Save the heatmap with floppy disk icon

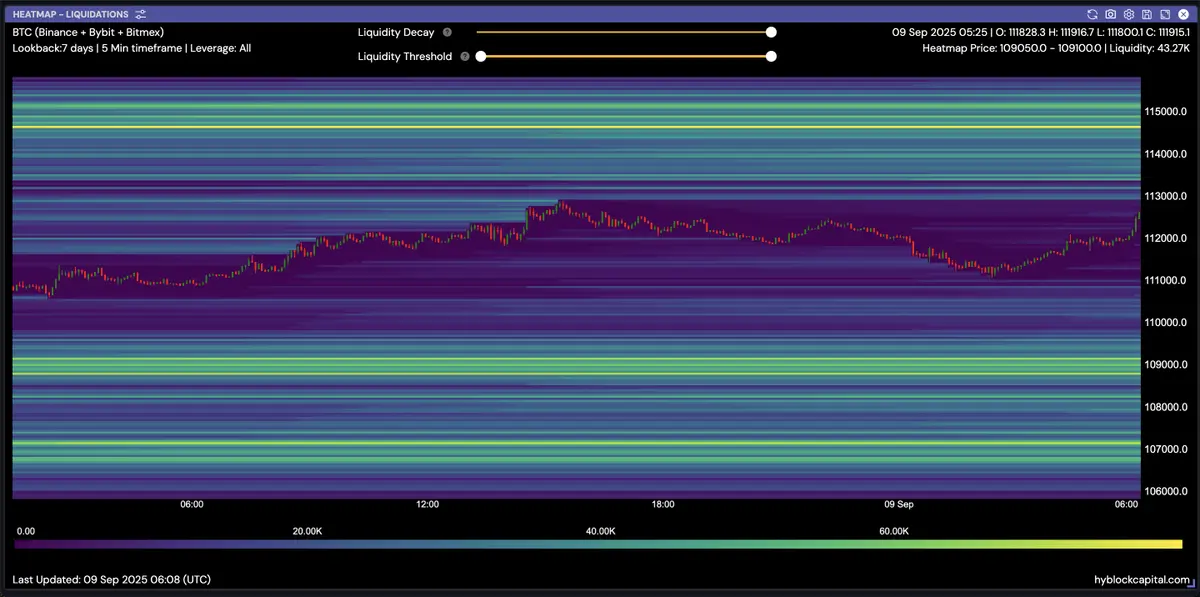[x=1147, y=14]
